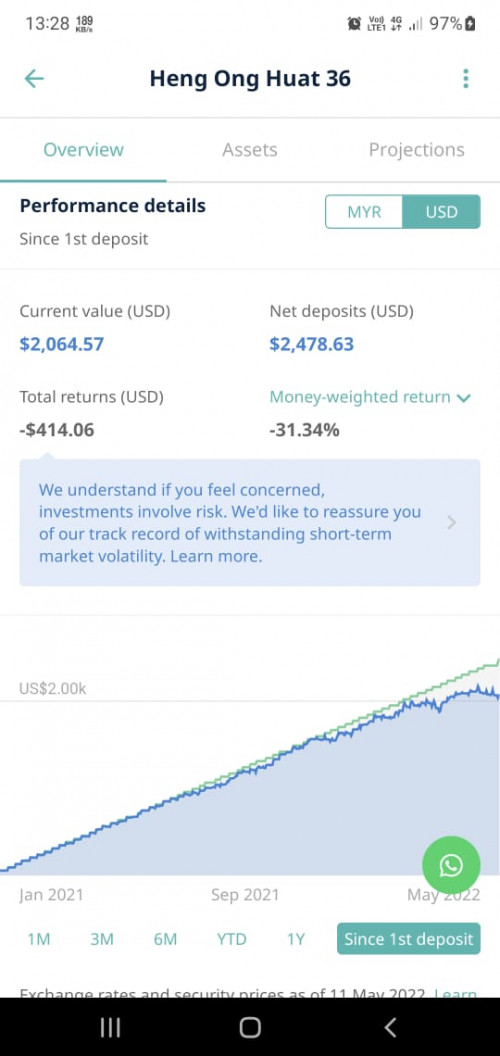Viewport: 500px width, 1056px height.
Task: Select the YTD time range
Action: (x=231, y=939)
